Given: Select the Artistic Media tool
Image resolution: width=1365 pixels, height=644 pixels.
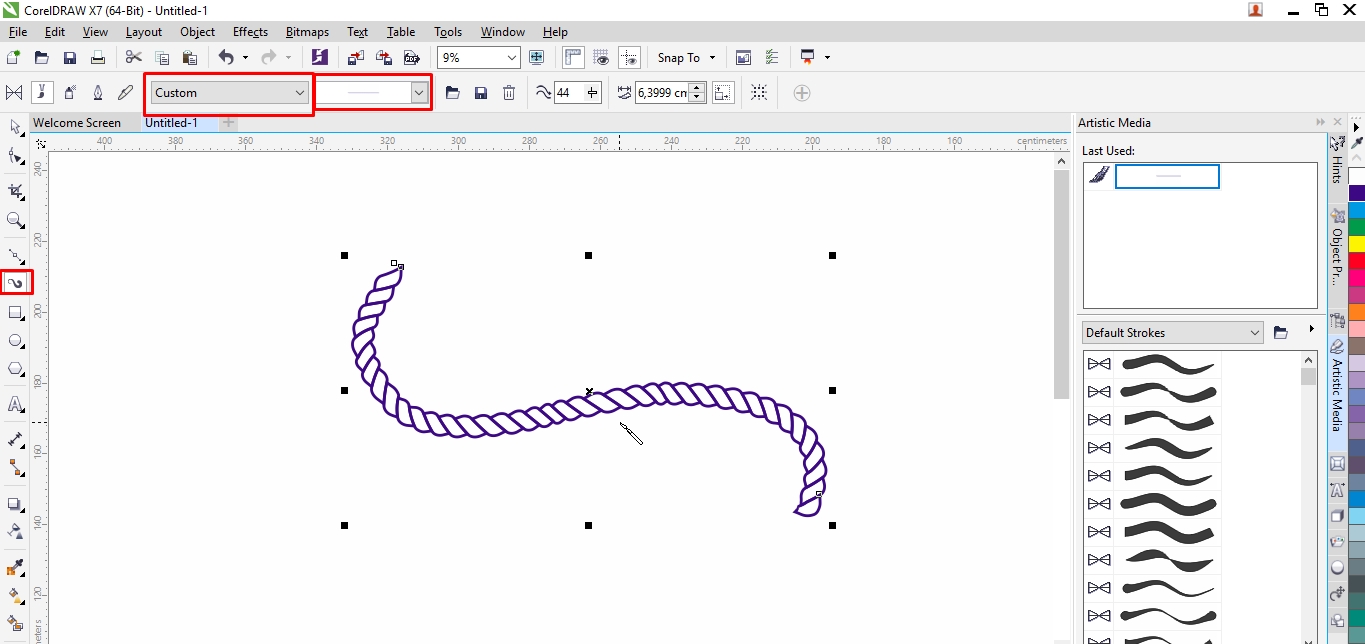Looking at the screenshot, I should coord(15,283).
